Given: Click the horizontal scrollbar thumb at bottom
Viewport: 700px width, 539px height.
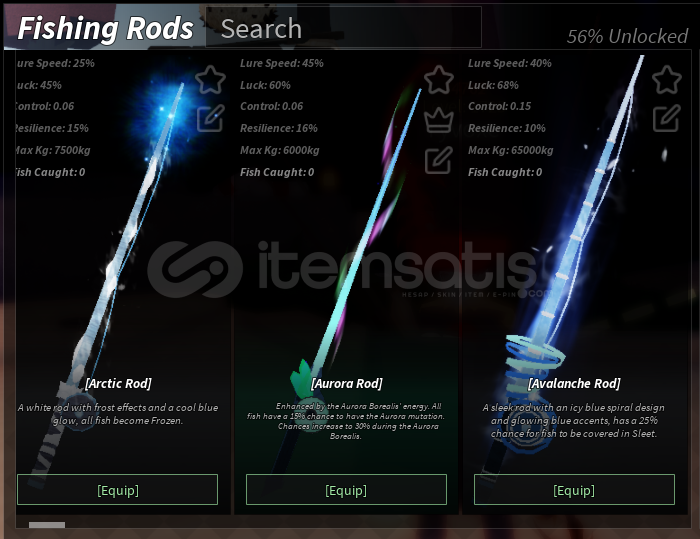Looking at the screenshot, I should point(47,525).
